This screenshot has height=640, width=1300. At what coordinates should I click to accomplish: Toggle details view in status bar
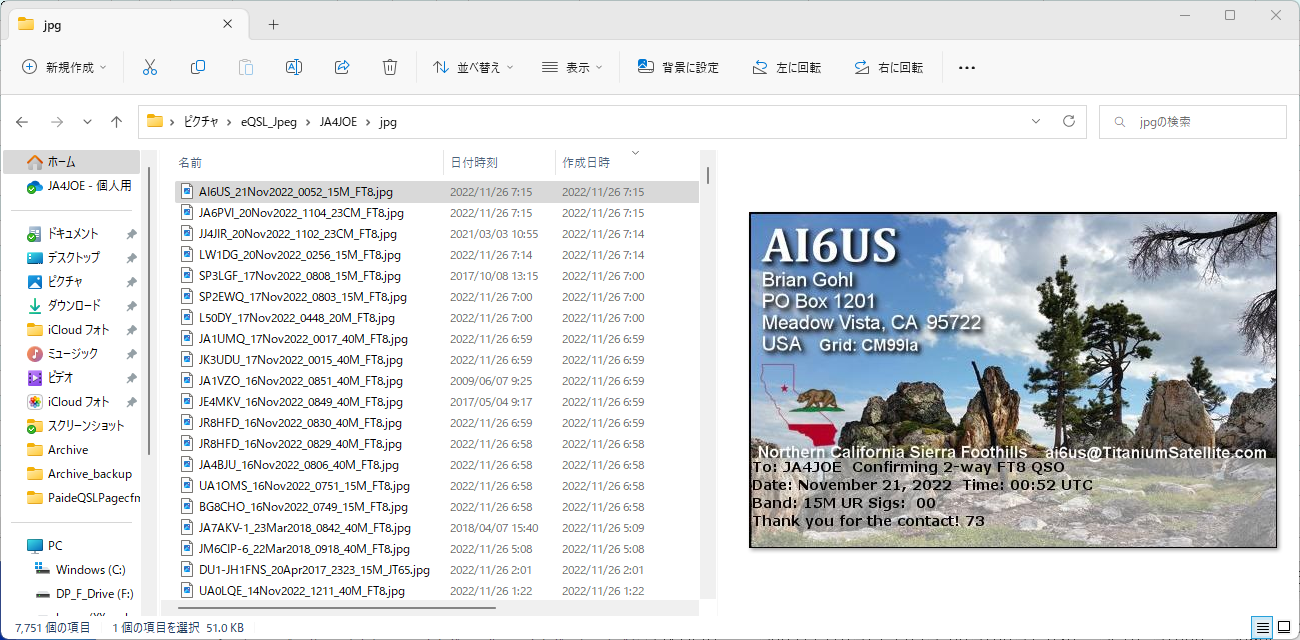[1261, 627]
